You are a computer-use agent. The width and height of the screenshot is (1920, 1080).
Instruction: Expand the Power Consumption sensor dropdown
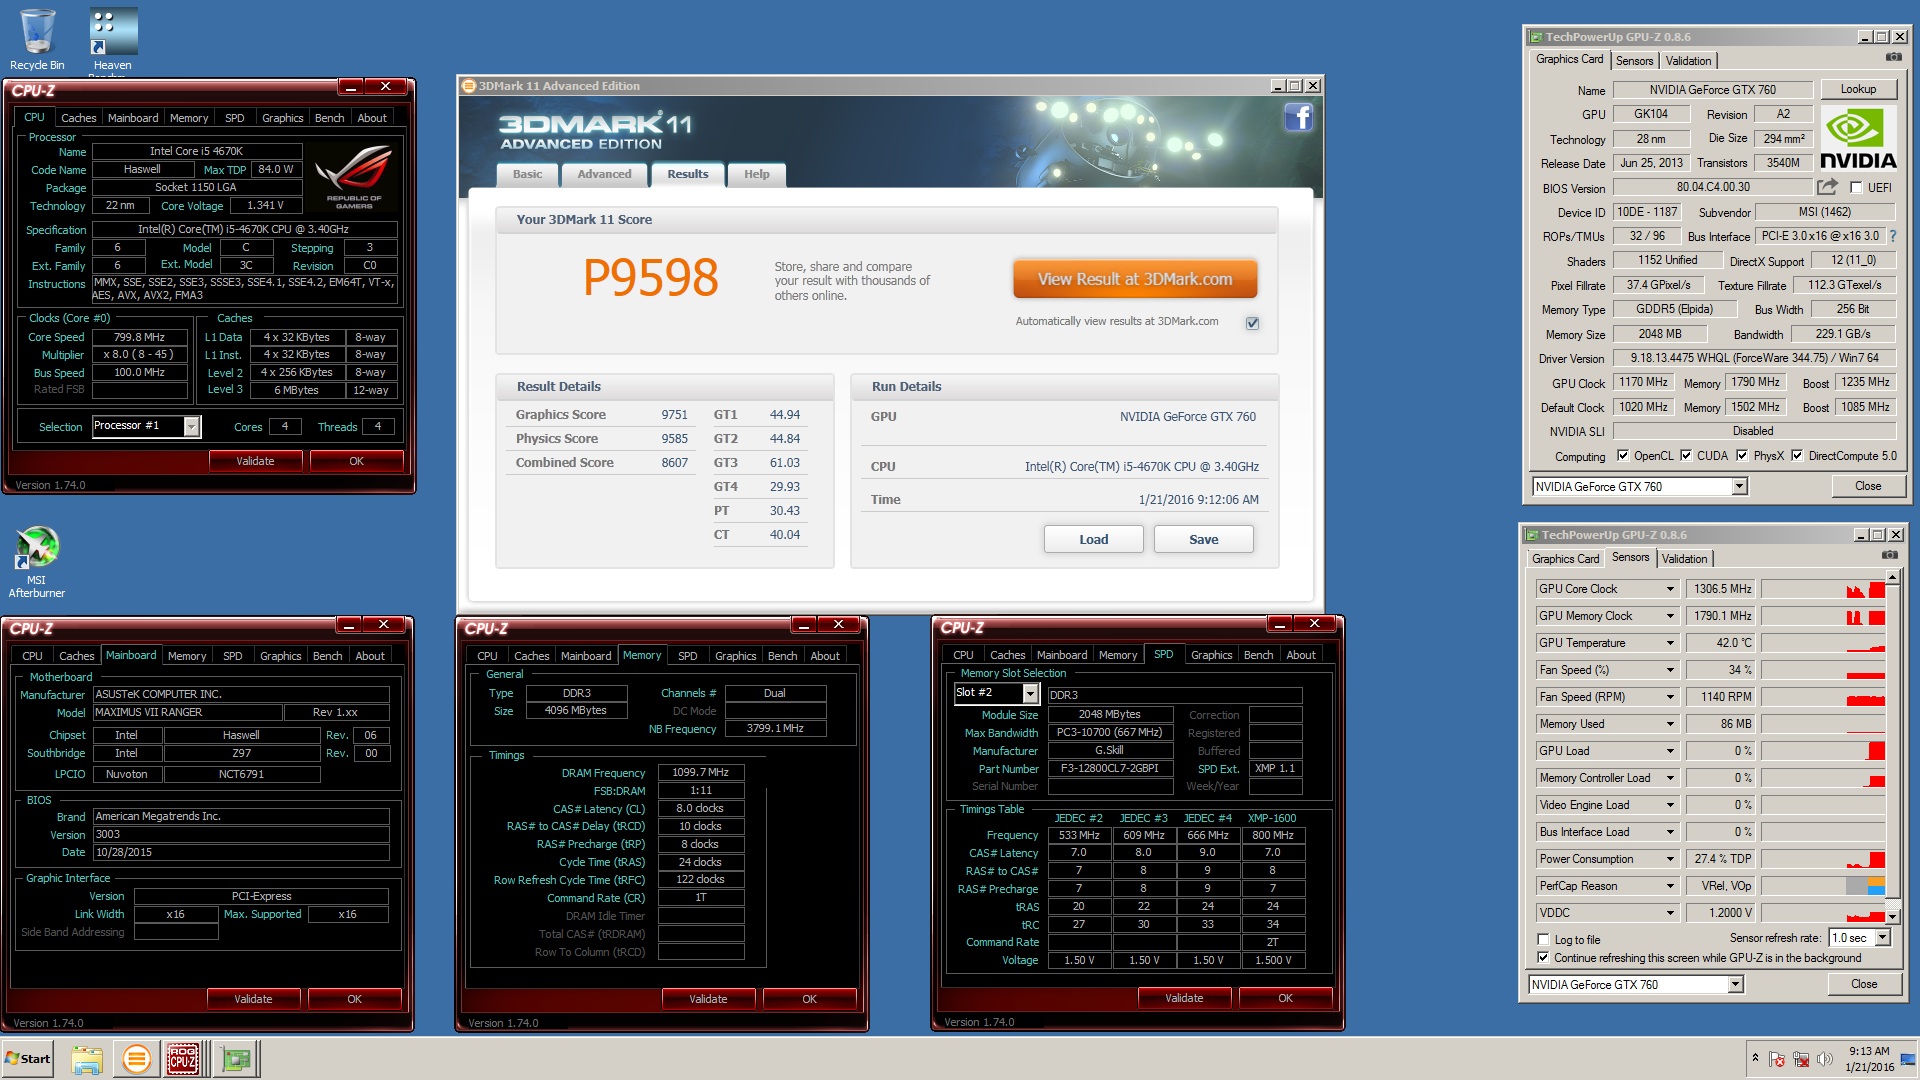click(x=1669, y=859)
